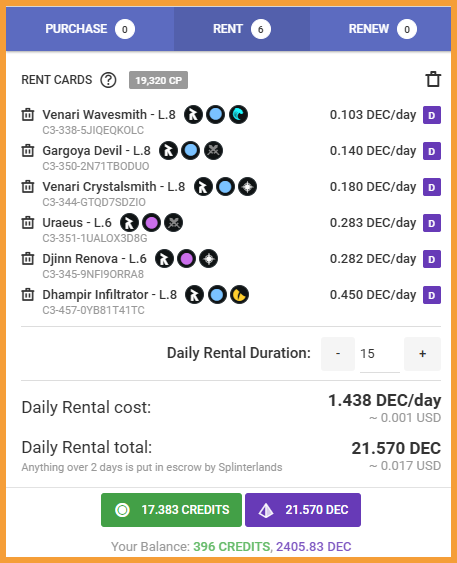Click the D badge for Gargoya Devil
This screenshot has width=457, height=563.
click(x=432, y=151)
